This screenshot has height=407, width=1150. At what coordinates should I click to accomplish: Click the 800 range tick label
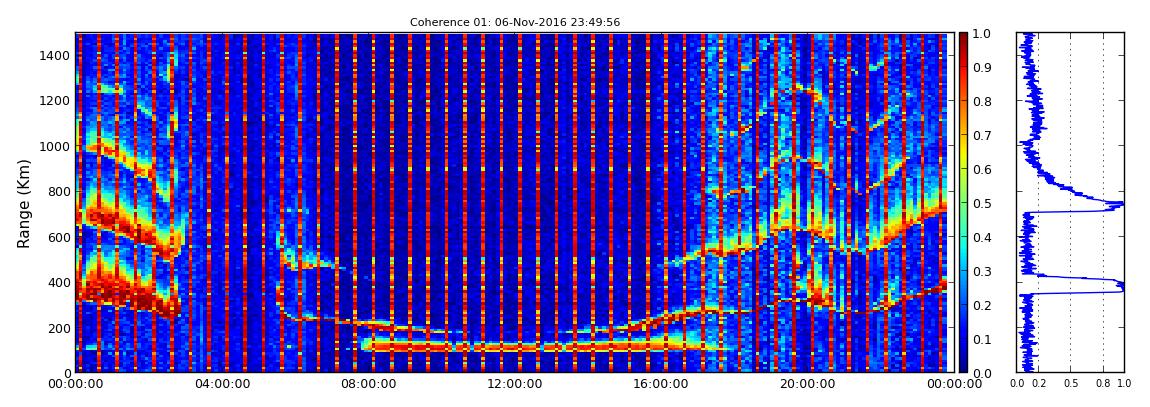point(59,191)
